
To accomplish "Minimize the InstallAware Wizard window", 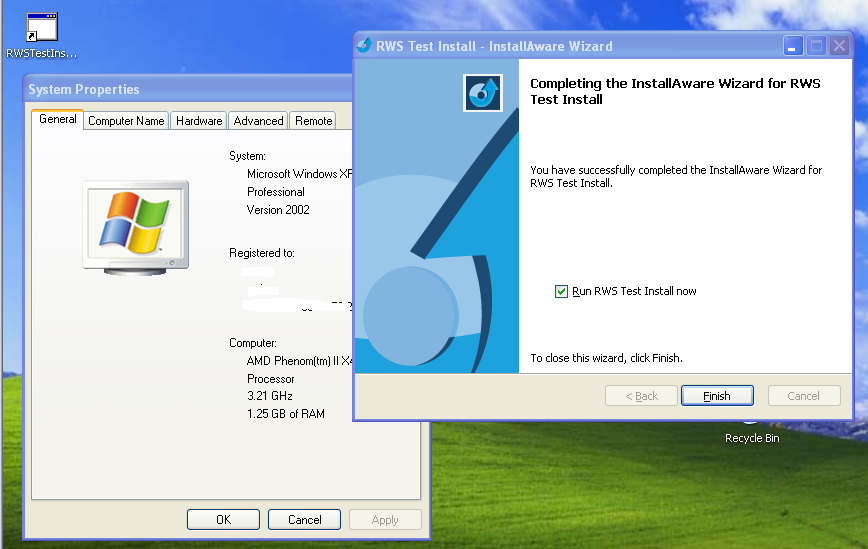I will point(793,46).
